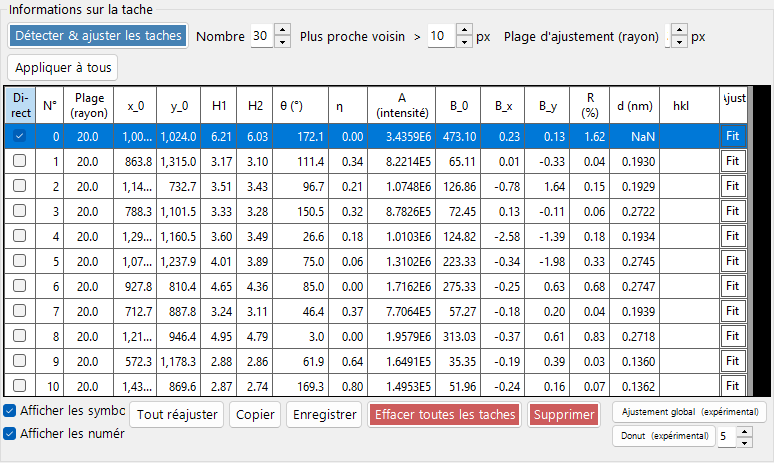Check the Direct box for spot 3
Image resolution: width=774 pixels, height=463 pixels.
19,211
